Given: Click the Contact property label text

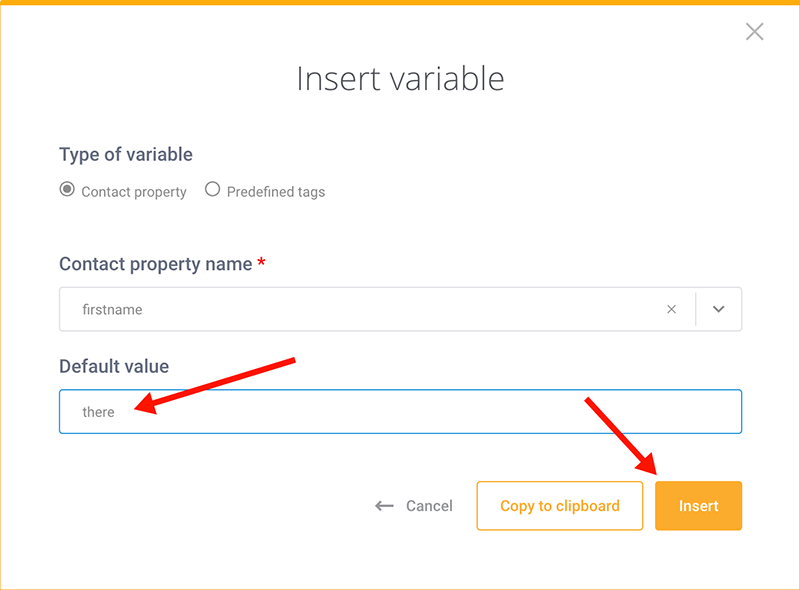Looking at the screenshot, I should tap(134, 192).
